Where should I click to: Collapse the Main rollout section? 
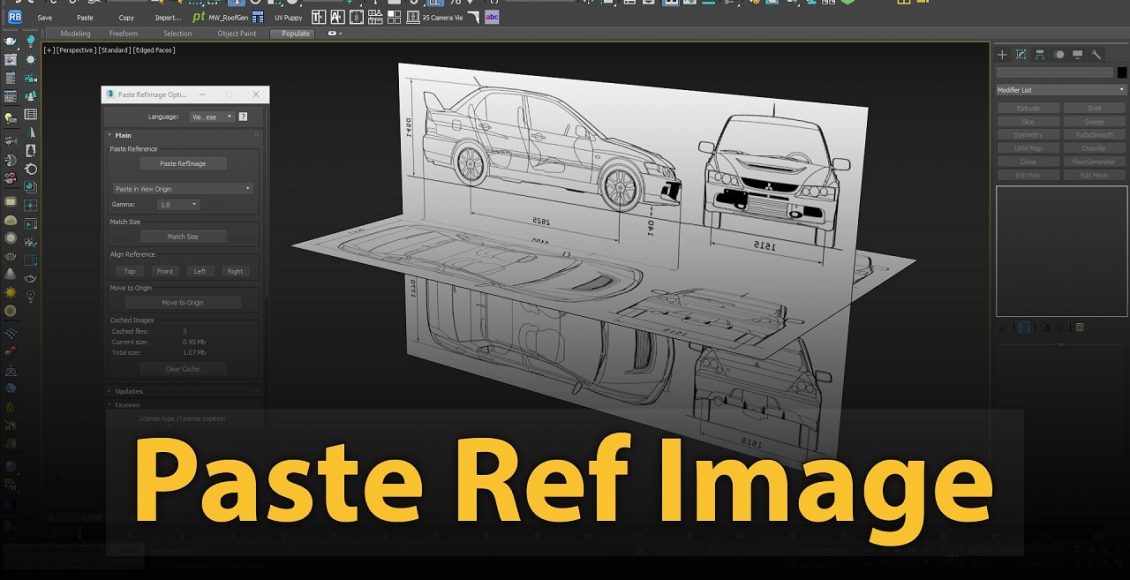tap(123, 135)
